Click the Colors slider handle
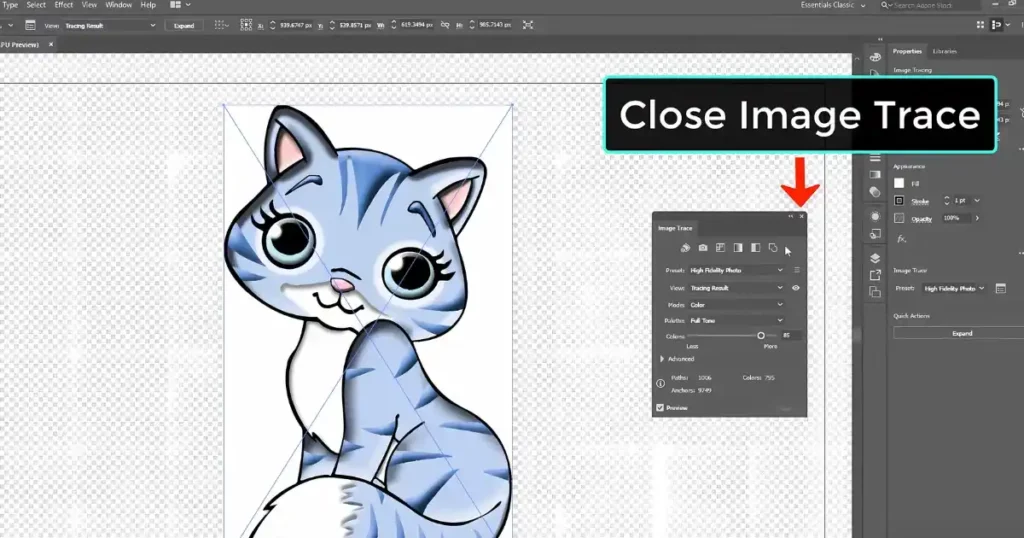The height and width of the screenshot is (538, 1024). (761, 336)
